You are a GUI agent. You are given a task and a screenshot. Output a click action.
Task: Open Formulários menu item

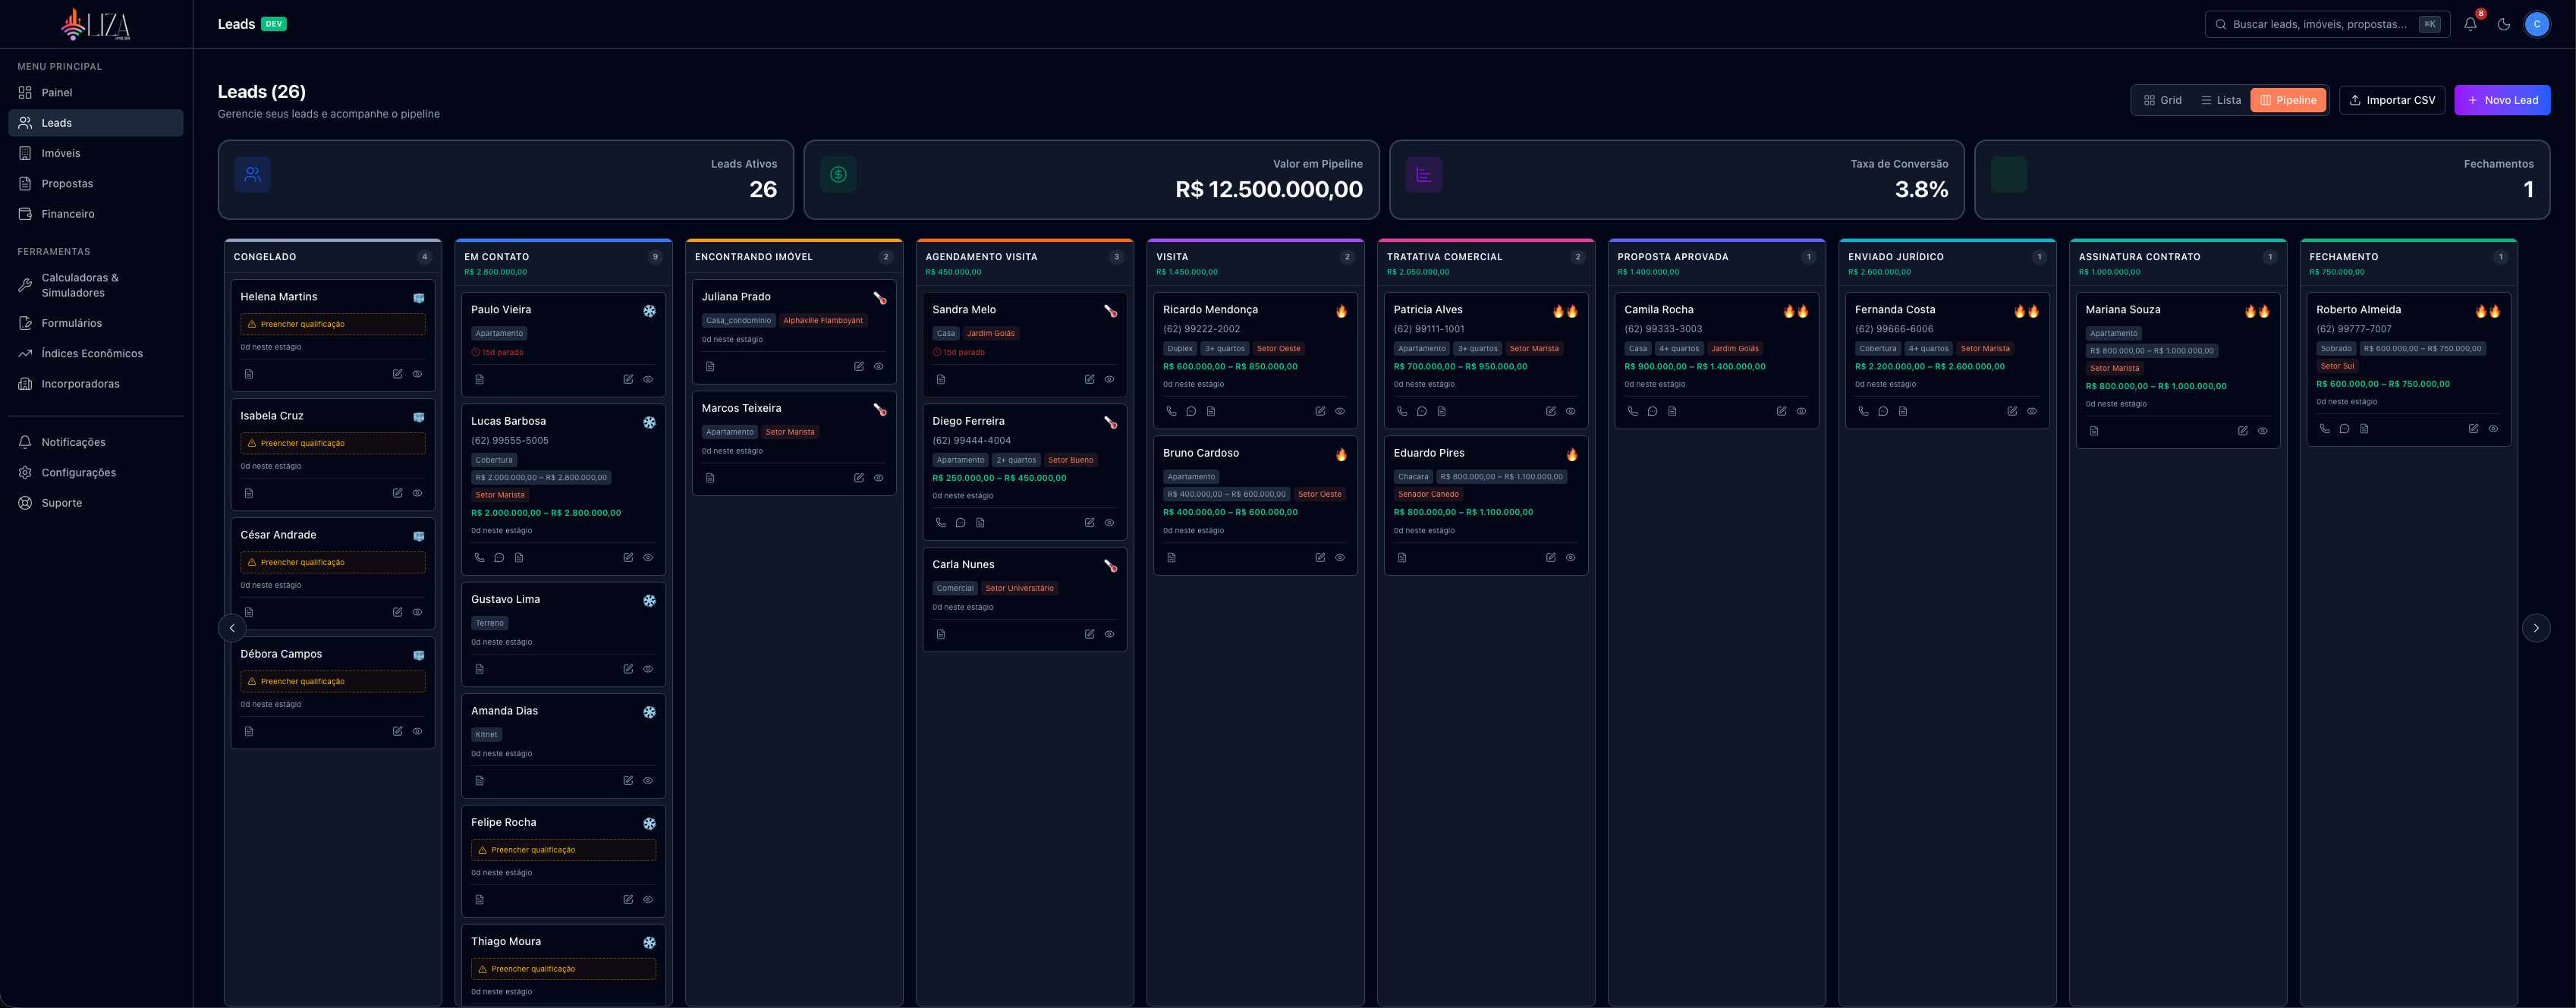coord(96,323)
